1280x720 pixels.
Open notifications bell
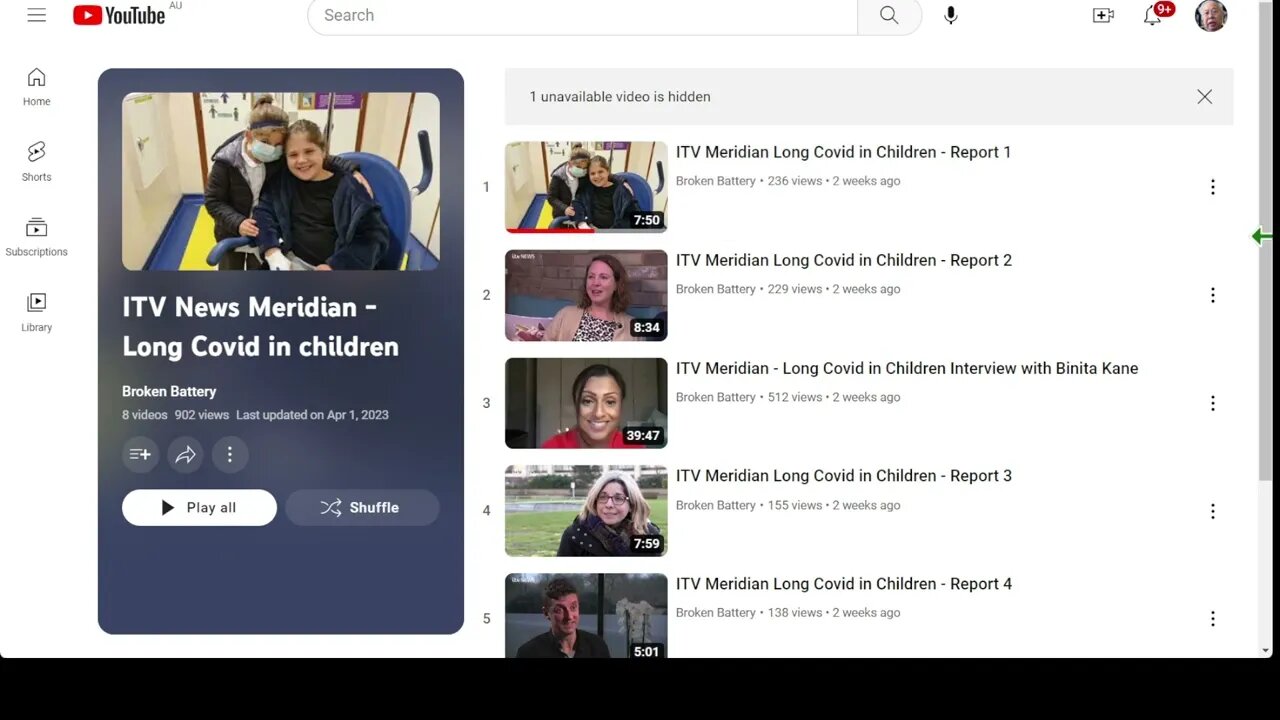(1153, 15)
